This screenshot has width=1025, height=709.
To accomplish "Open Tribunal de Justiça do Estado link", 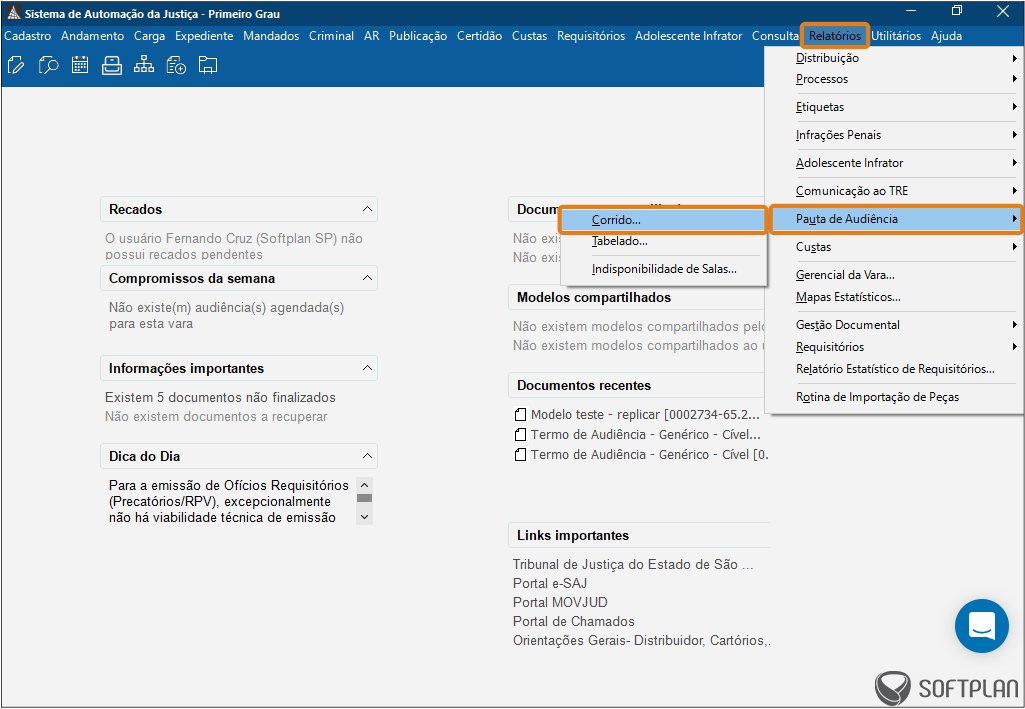I will 633,565.
